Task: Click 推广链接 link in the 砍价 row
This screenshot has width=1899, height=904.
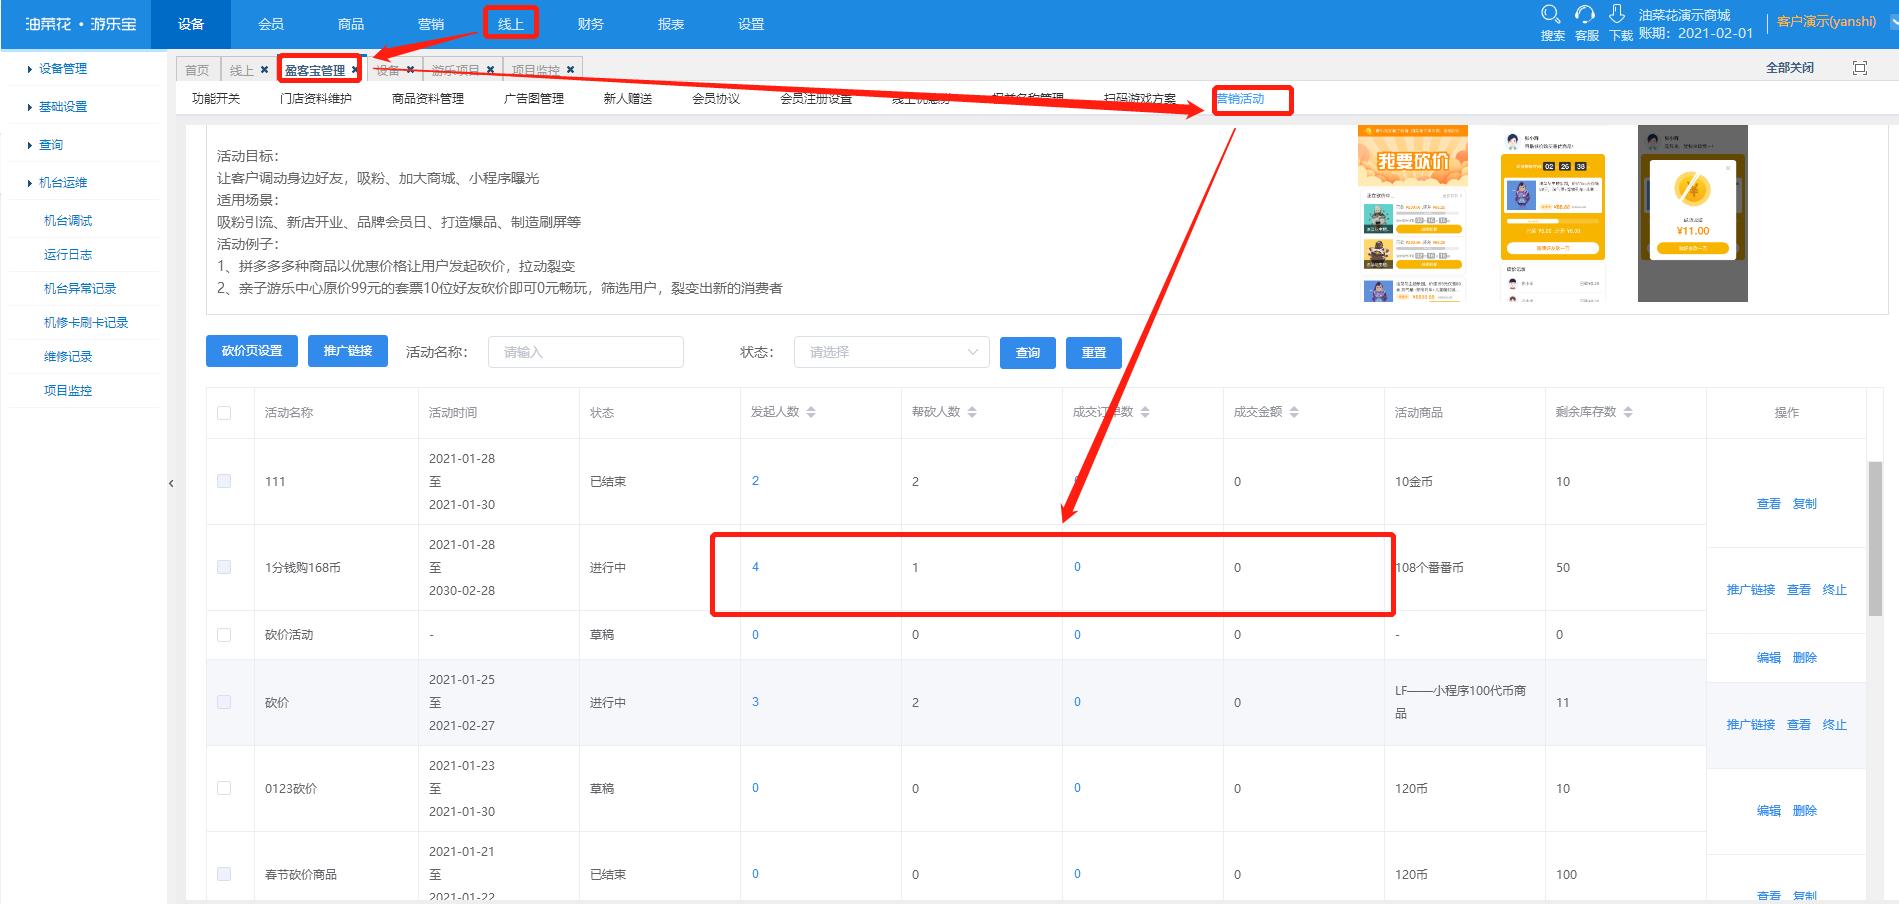Action: (x=1751, y=725)
